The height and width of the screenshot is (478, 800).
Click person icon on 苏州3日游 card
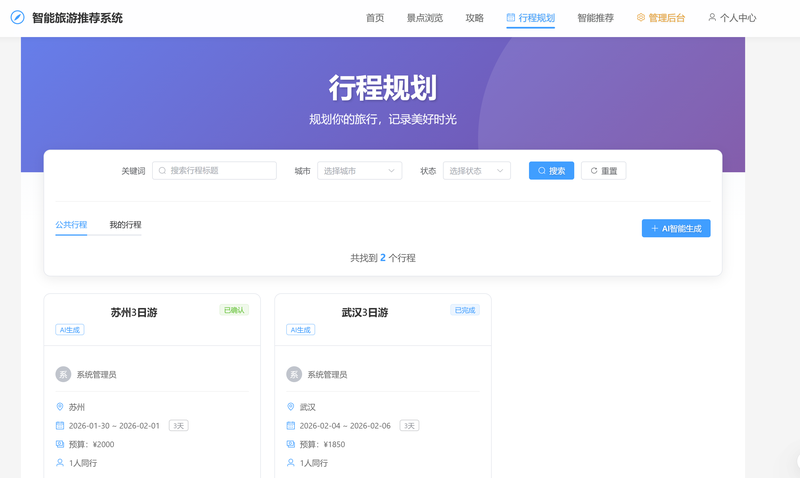(x=60, y=463)
